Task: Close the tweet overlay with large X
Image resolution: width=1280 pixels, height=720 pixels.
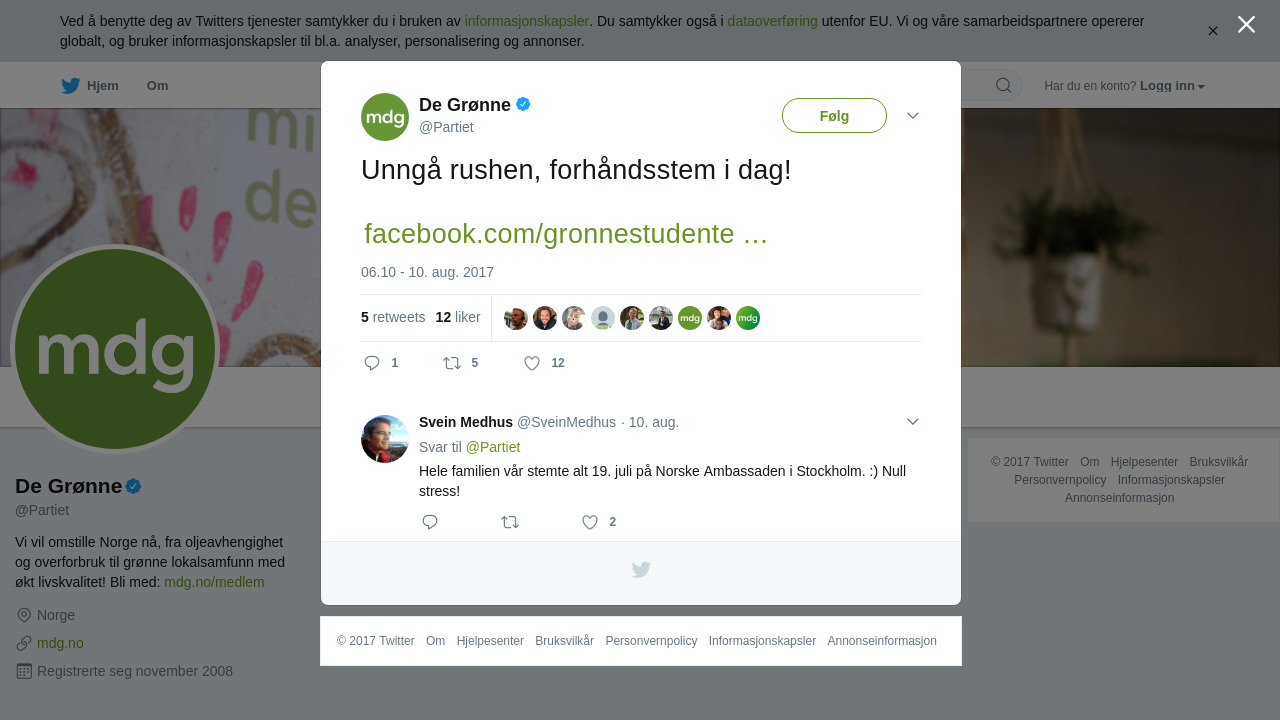Action: [1246, 24]
